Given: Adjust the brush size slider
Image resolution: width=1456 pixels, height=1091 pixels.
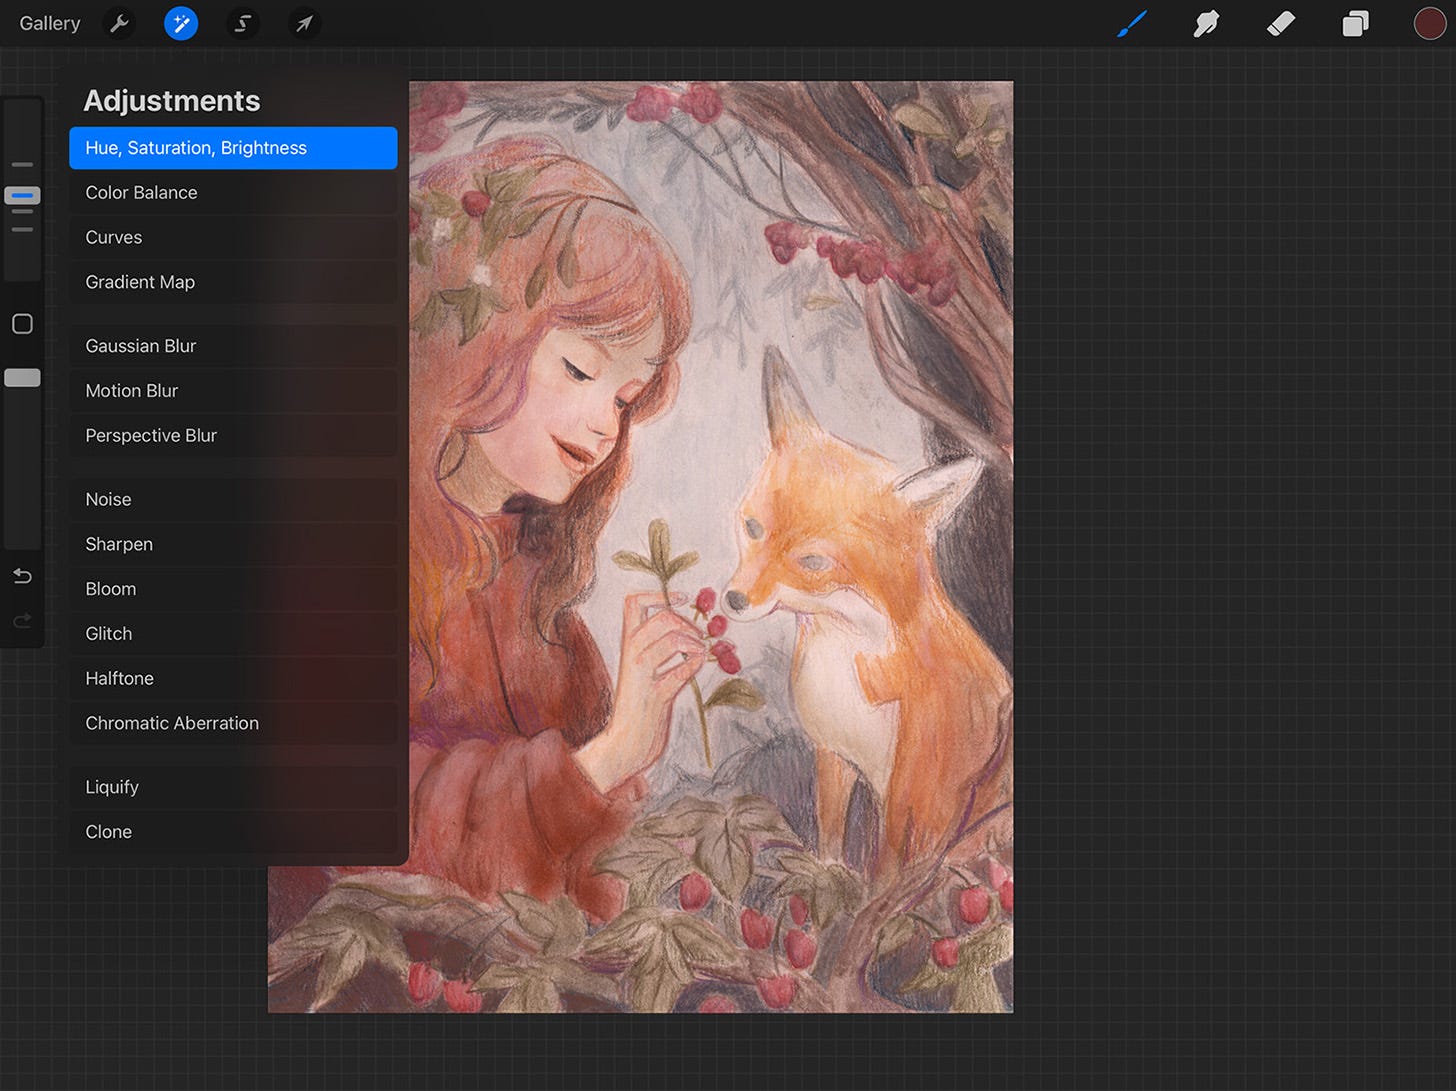Looking at the screenshot, I should coord(22,196).
